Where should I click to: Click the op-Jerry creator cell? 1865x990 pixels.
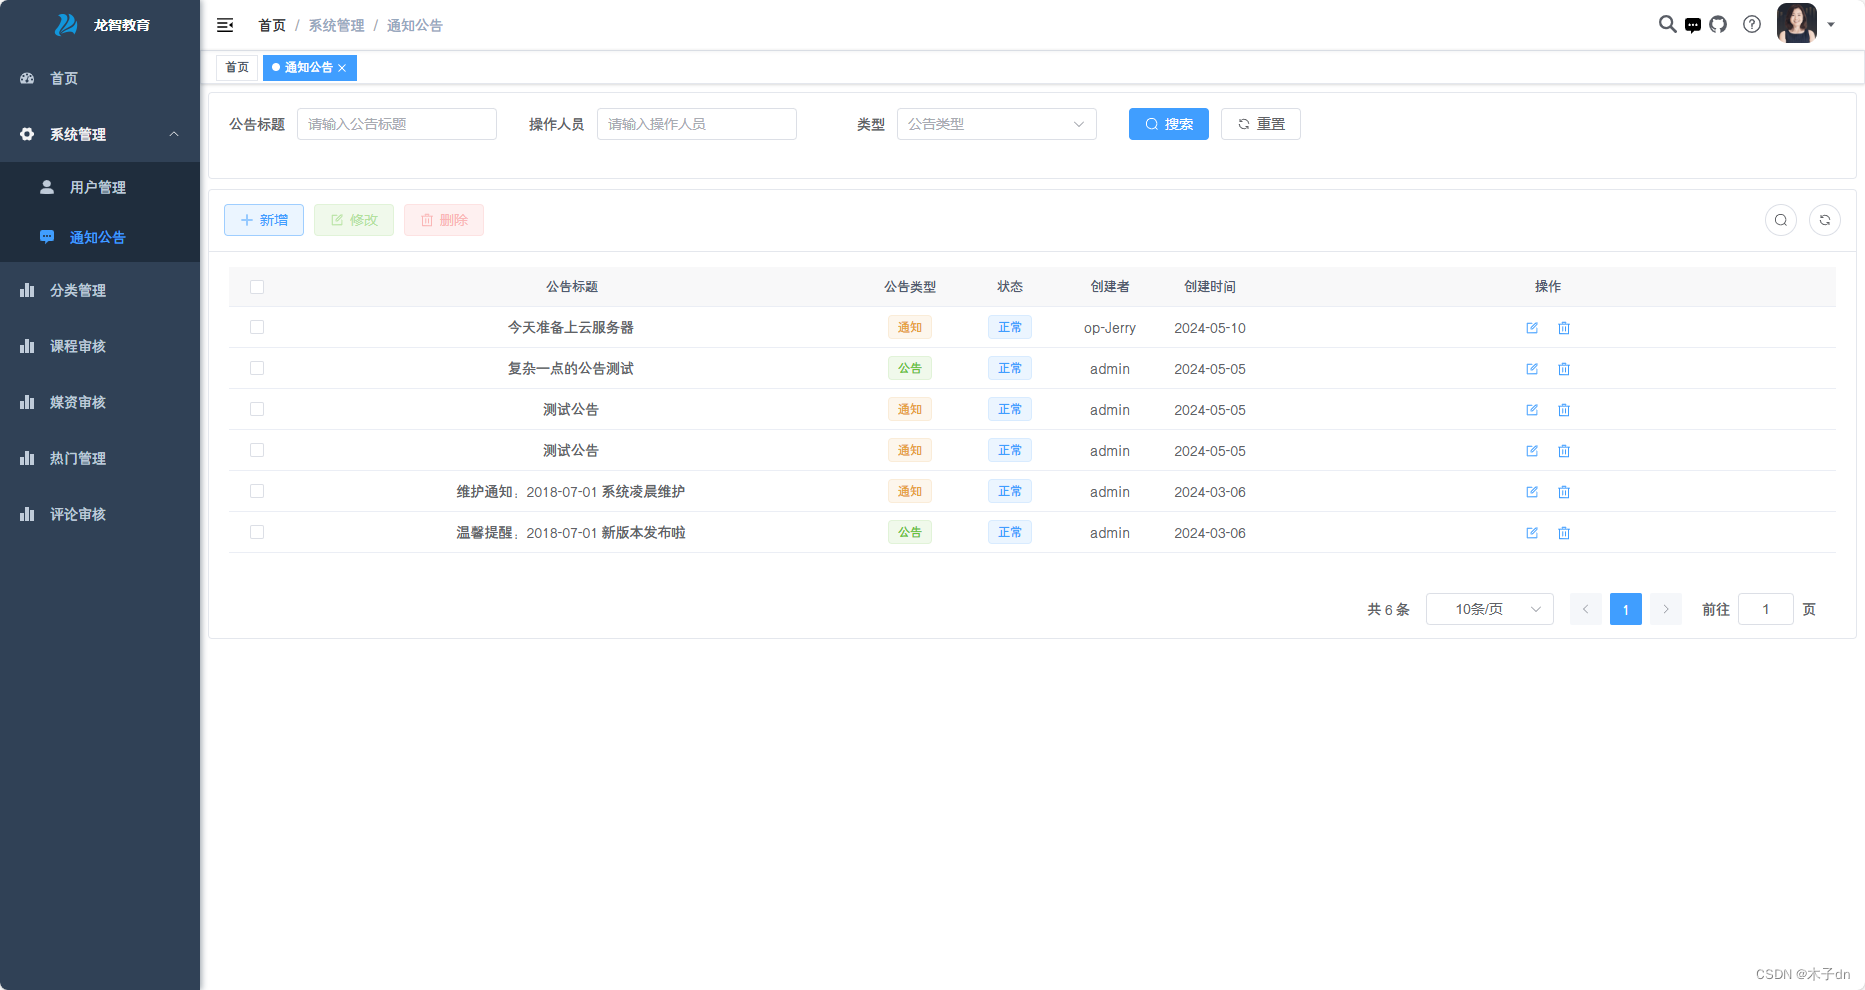pos(1110,328)
